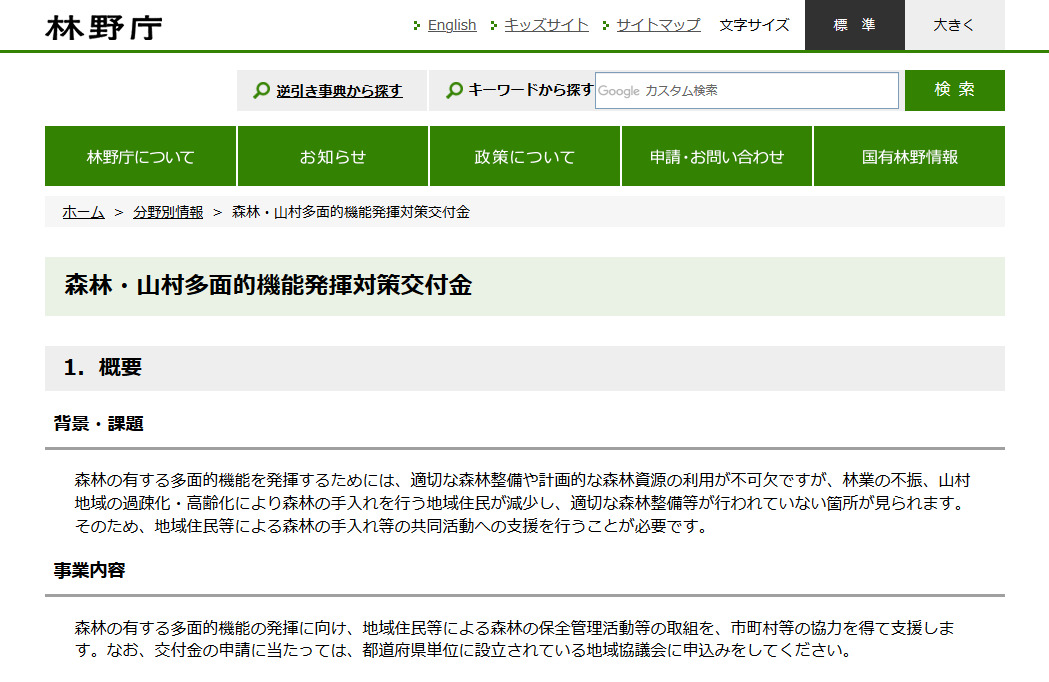Select 政策について in the navigation bar
1049x682 pixels.
525,157
